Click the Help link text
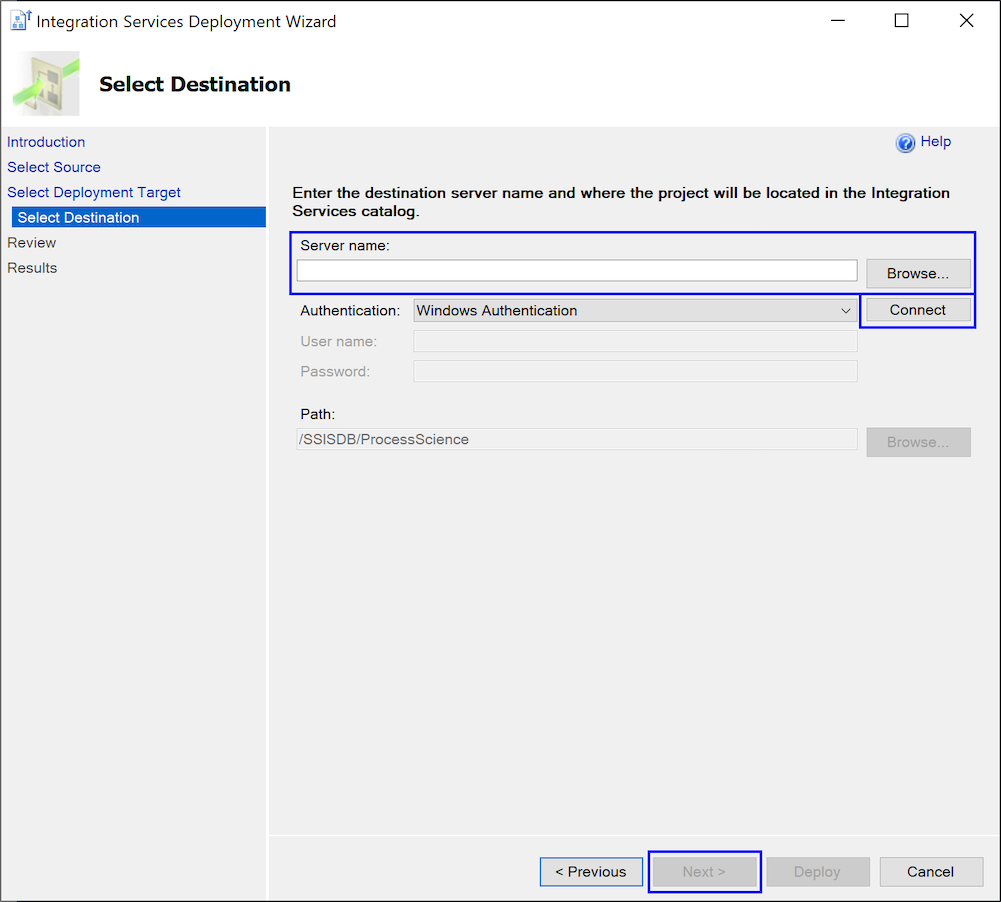The width and height of the screenshot is (1001, 902). coord(936,142)
